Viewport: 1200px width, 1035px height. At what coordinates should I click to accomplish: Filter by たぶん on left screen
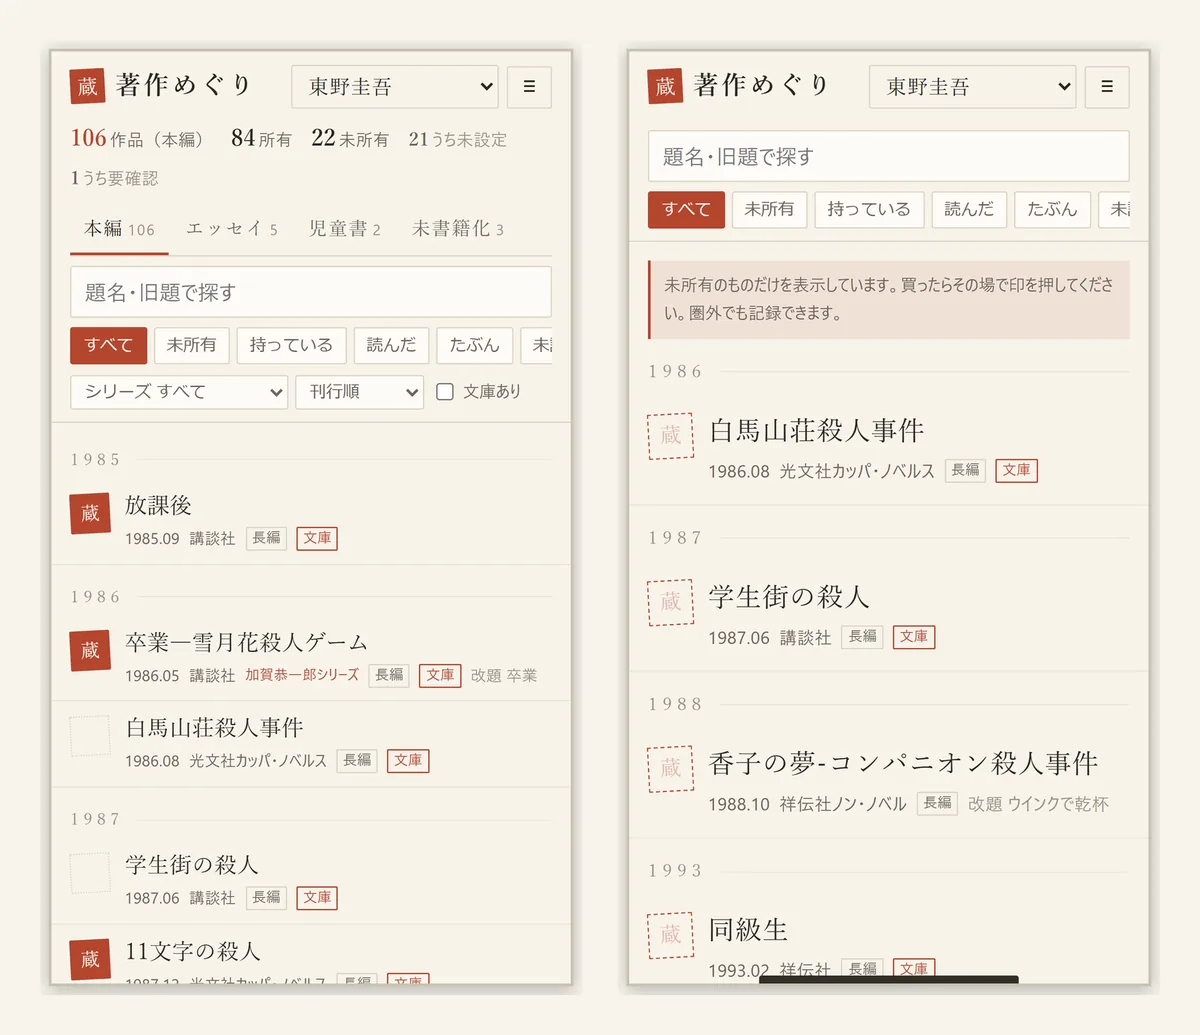(475, 345)
